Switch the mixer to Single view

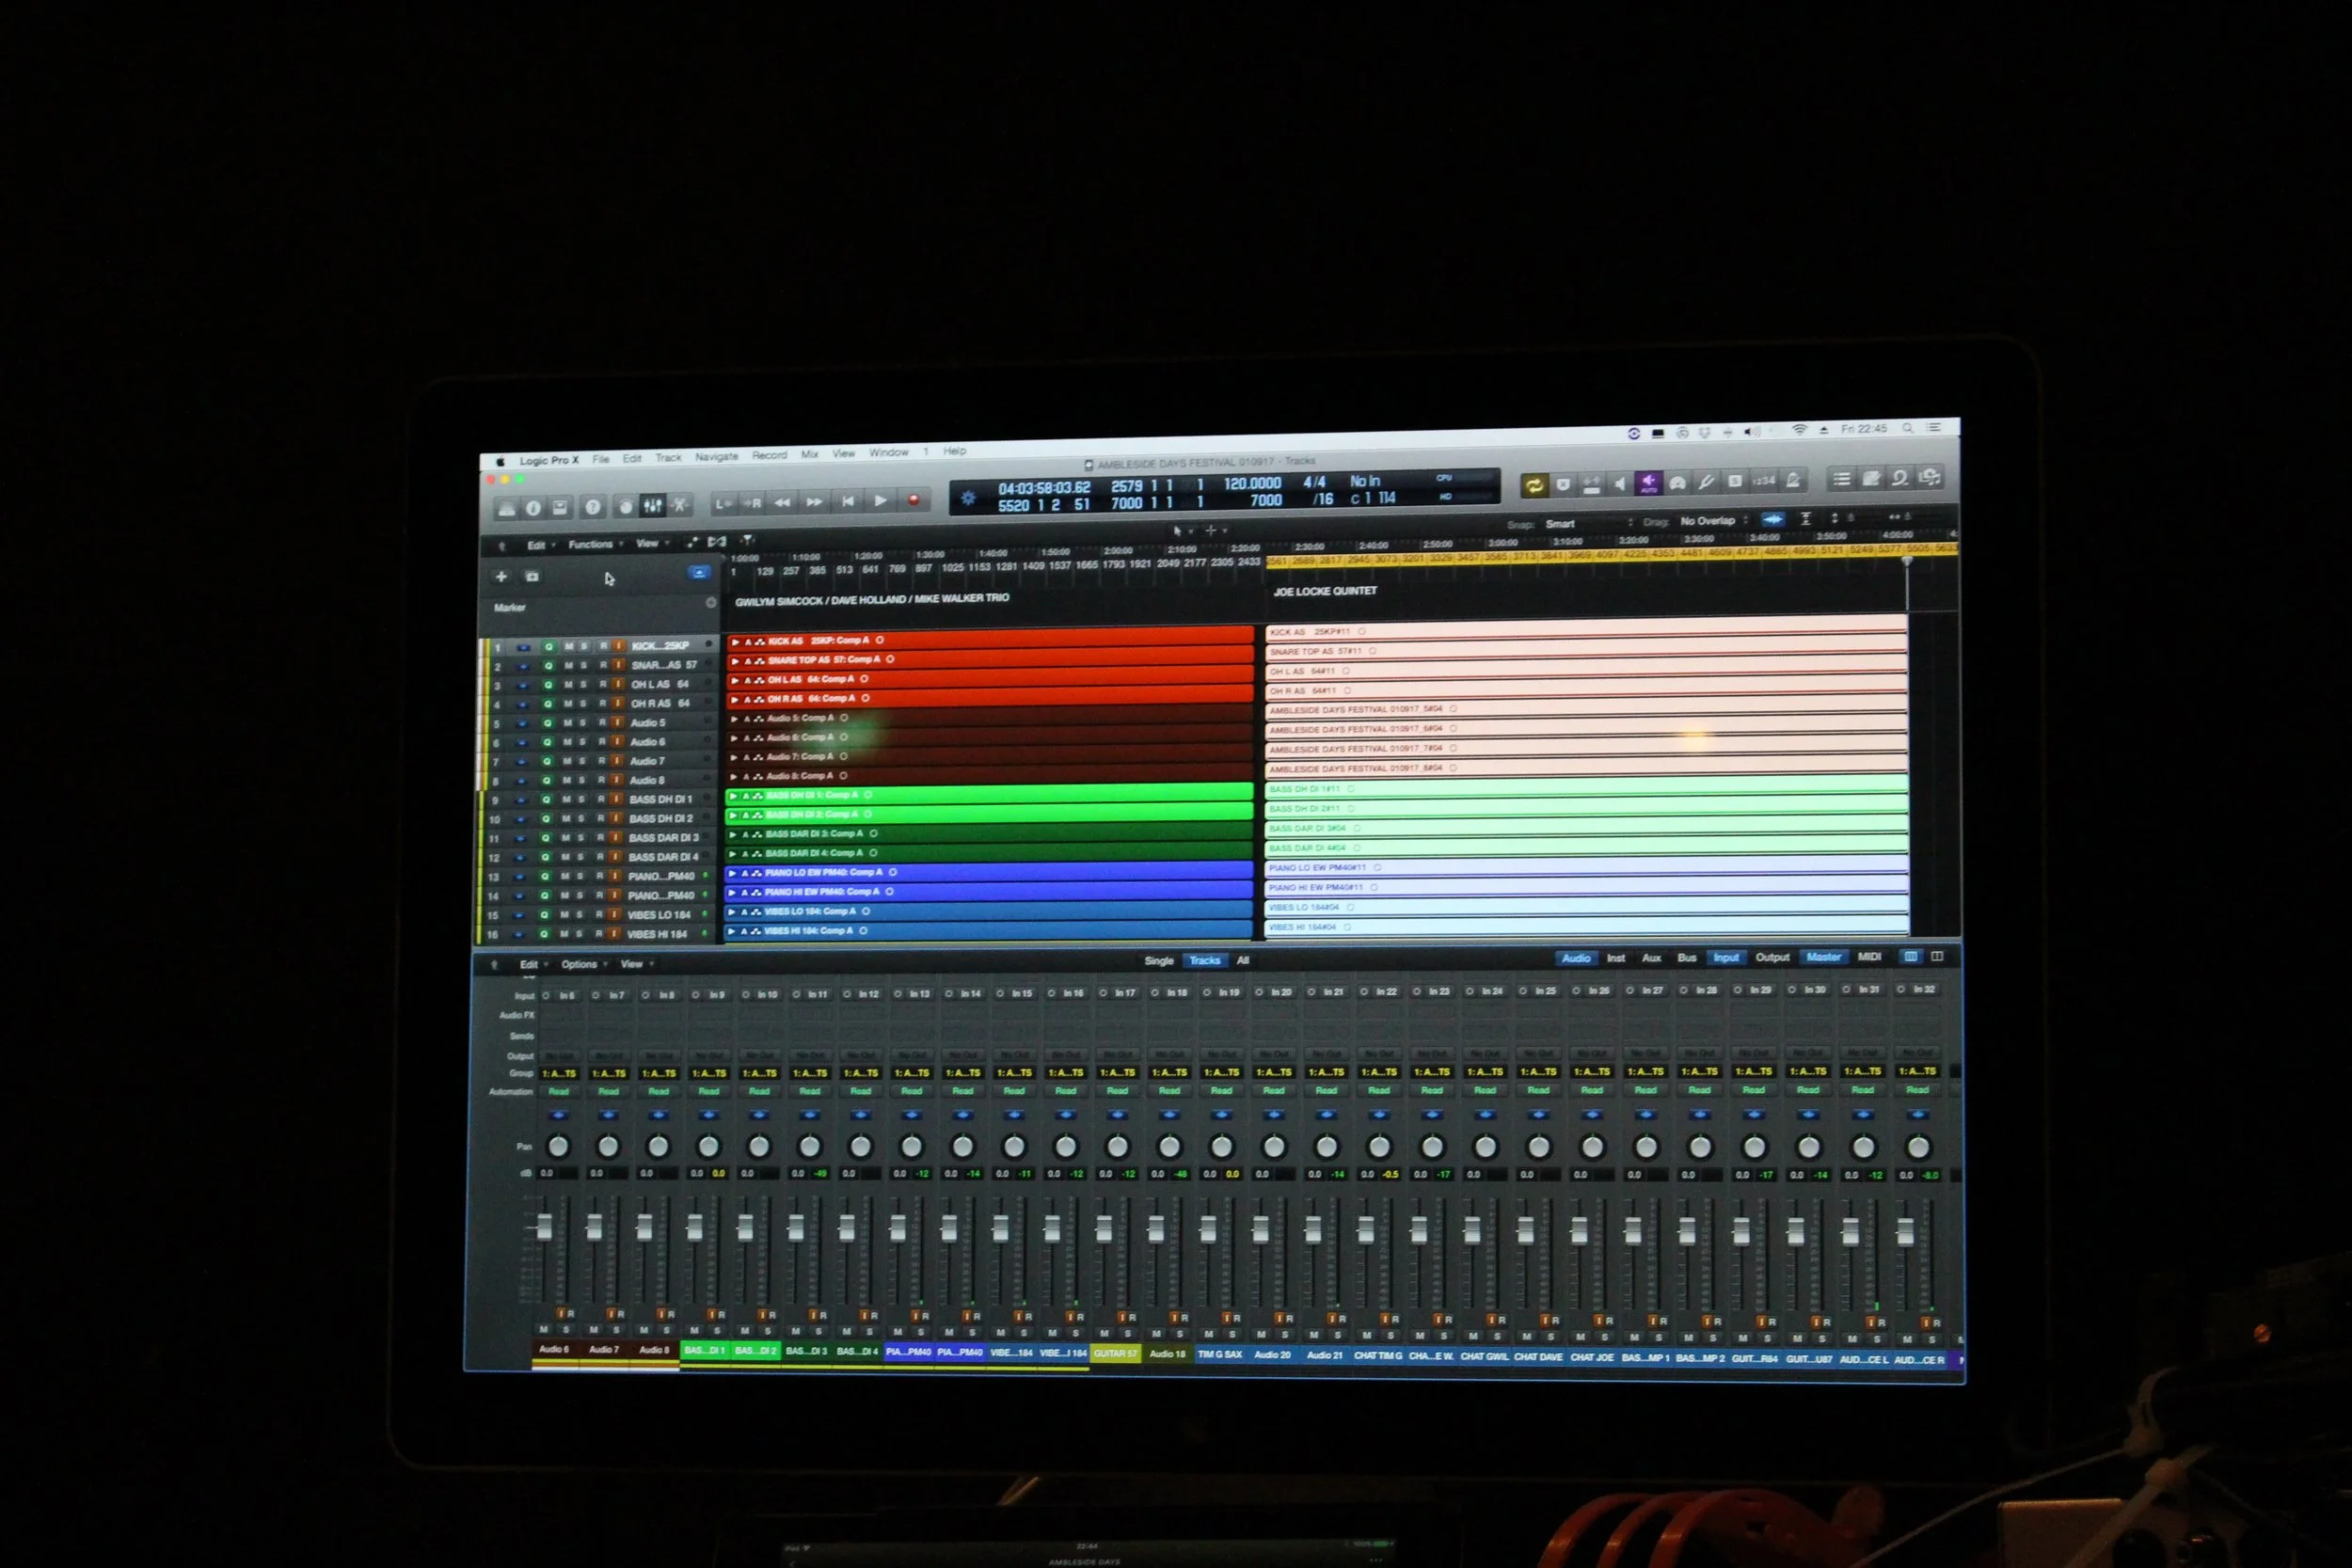1158,961
